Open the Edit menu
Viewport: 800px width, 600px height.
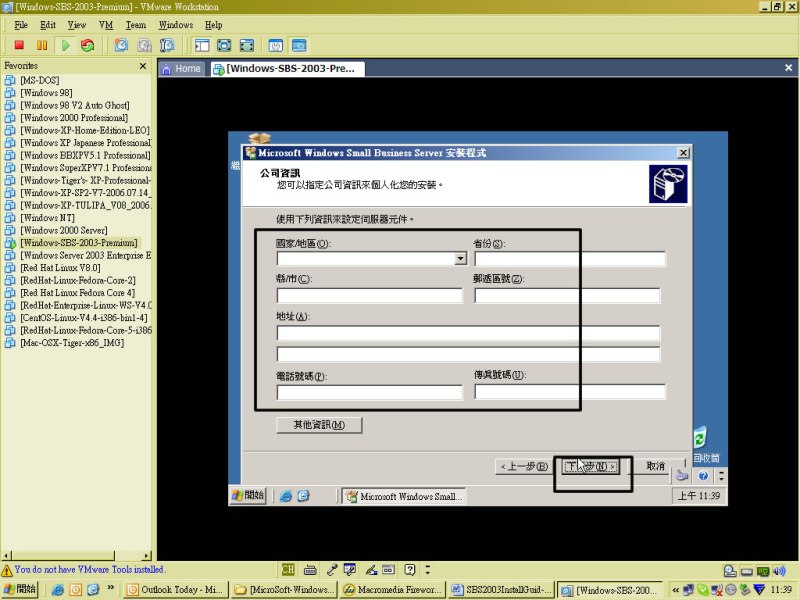point(48,25)
